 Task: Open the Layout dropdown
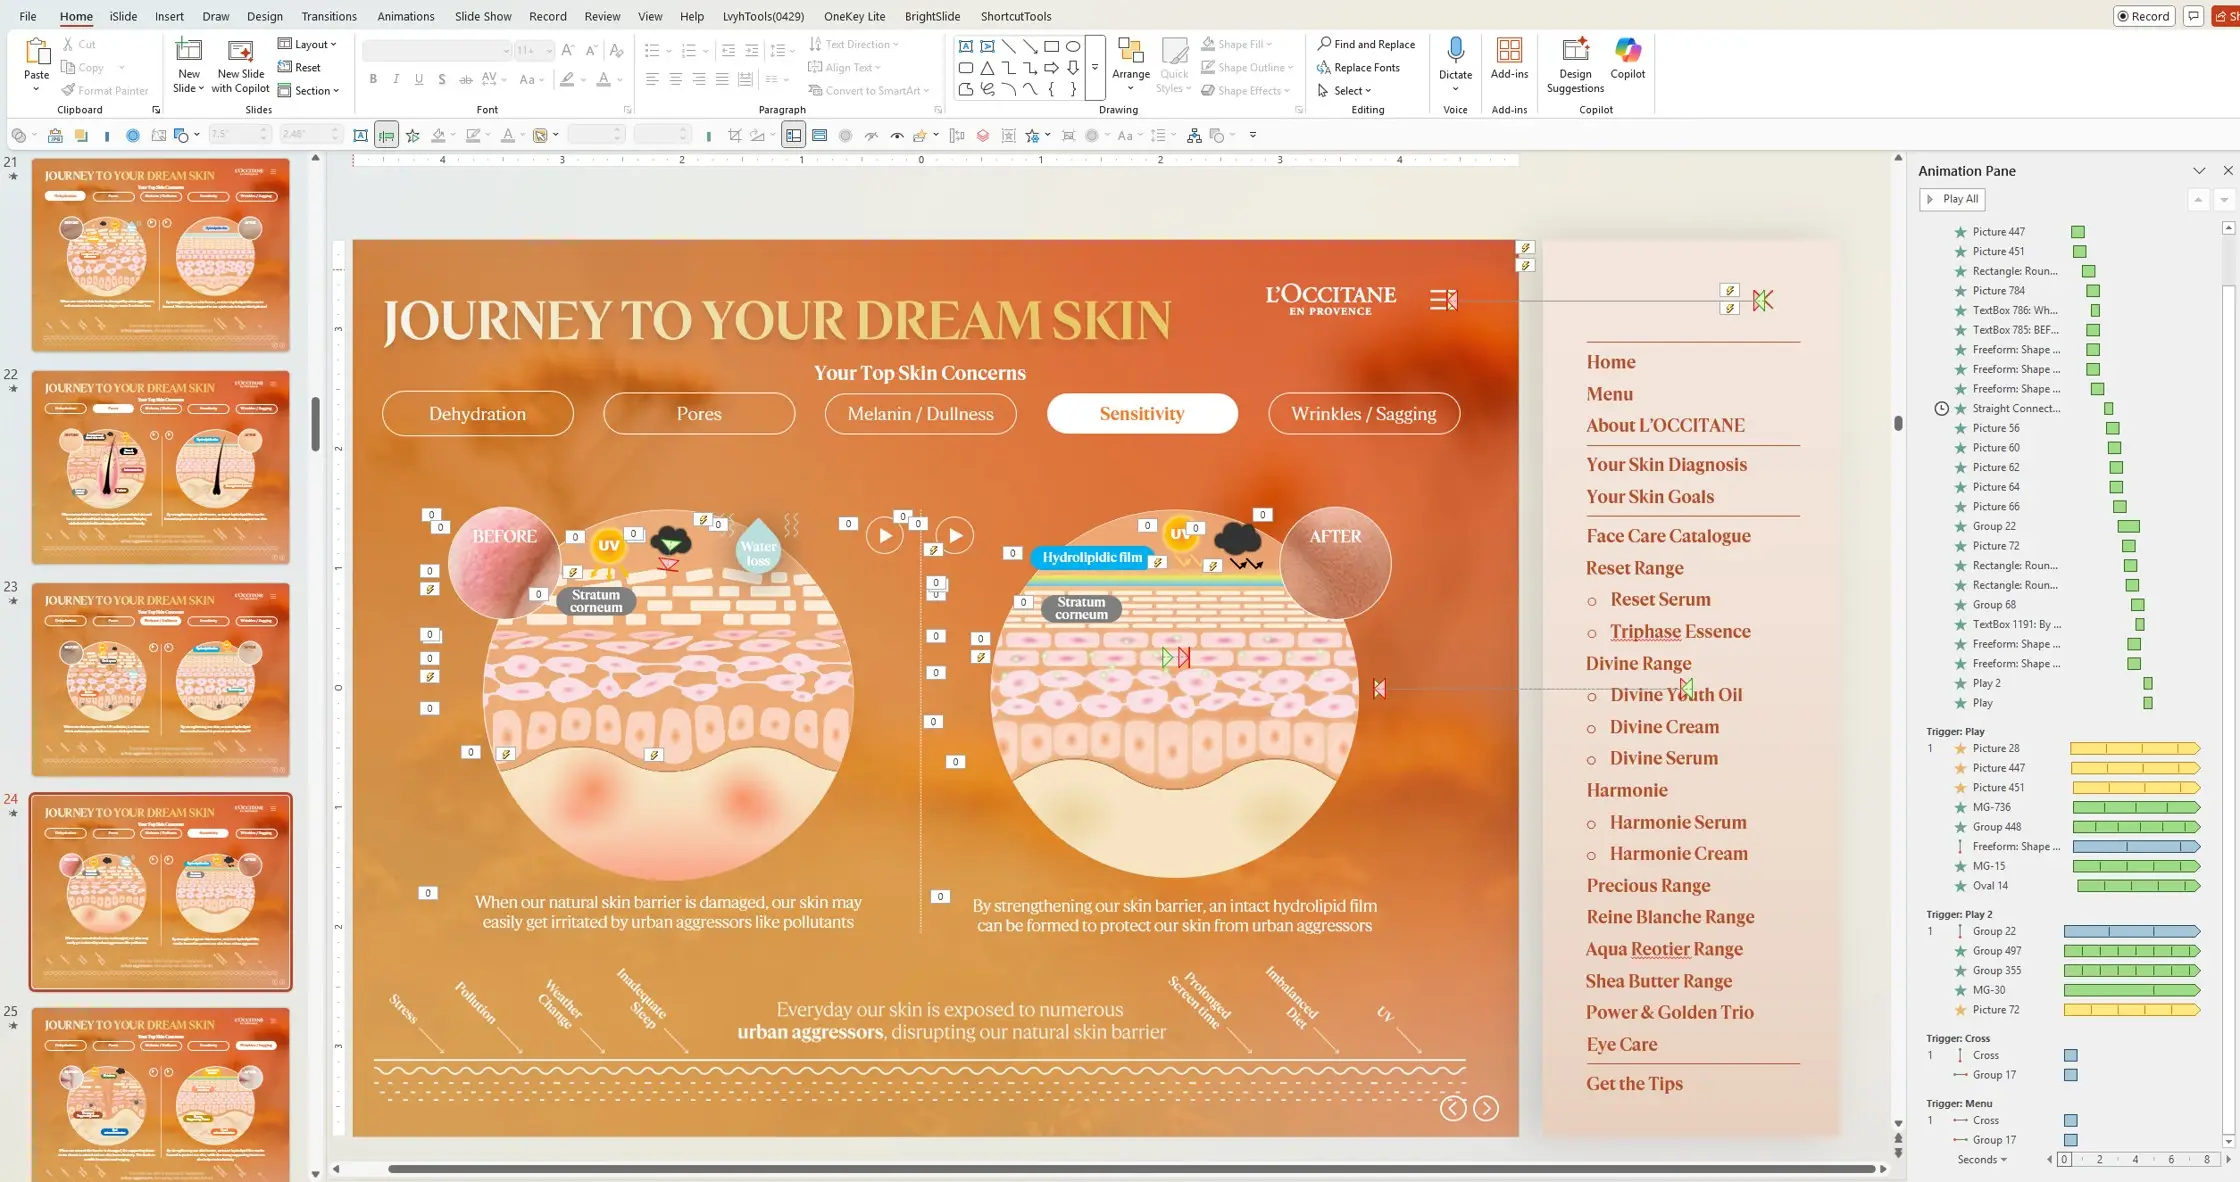tap(307, 44)
